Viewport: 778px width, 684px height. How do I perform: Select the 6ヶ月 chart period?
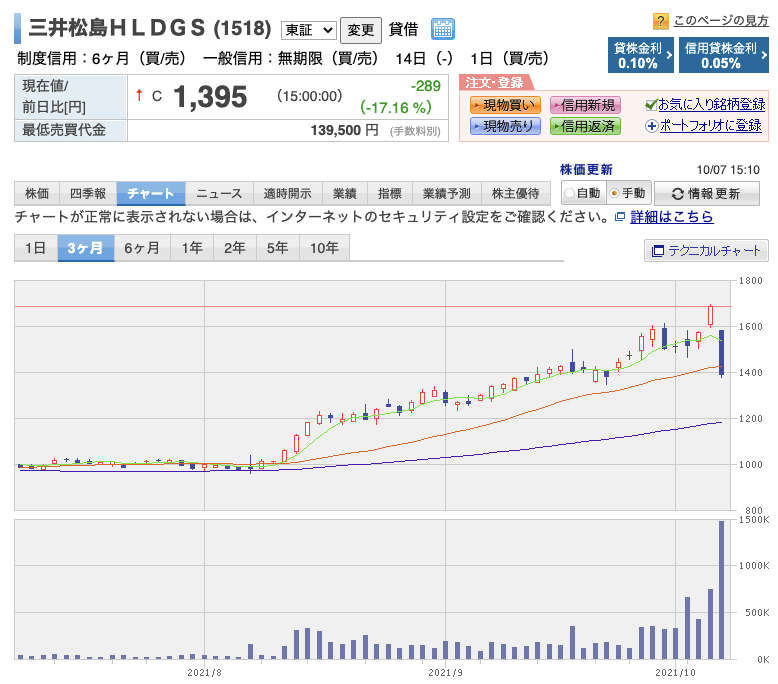[x=142, y=248]
